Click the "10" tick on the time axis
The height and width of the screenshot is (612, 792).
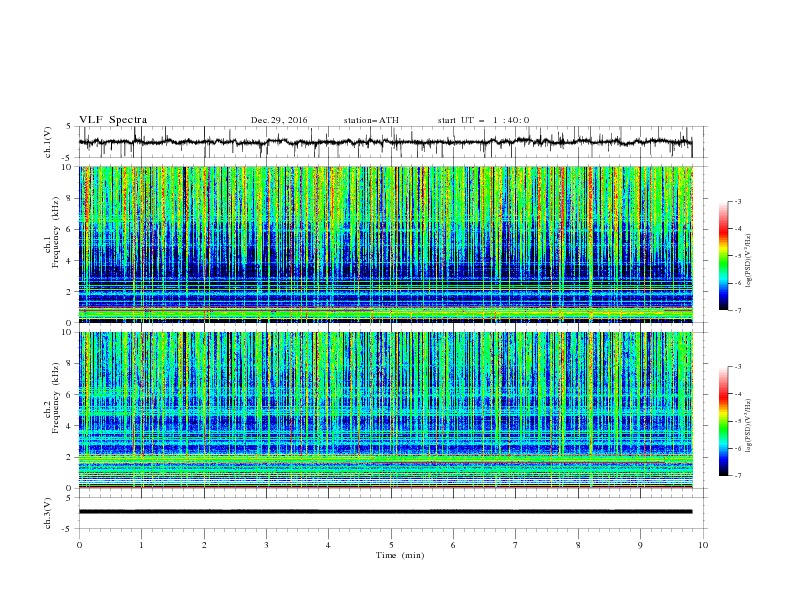[703, 545]
